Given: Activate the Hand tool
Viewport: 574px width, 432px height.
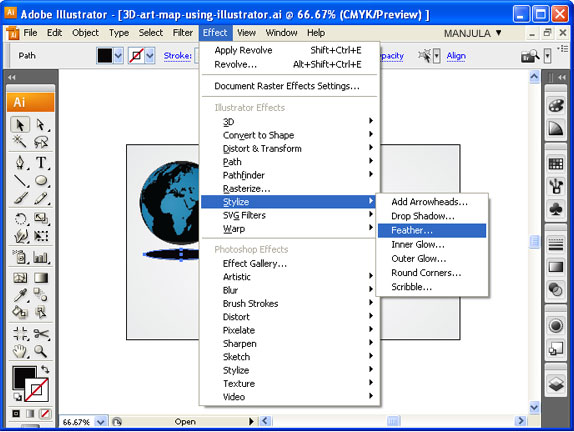Looking at the screenshot, I should (20, 351).
